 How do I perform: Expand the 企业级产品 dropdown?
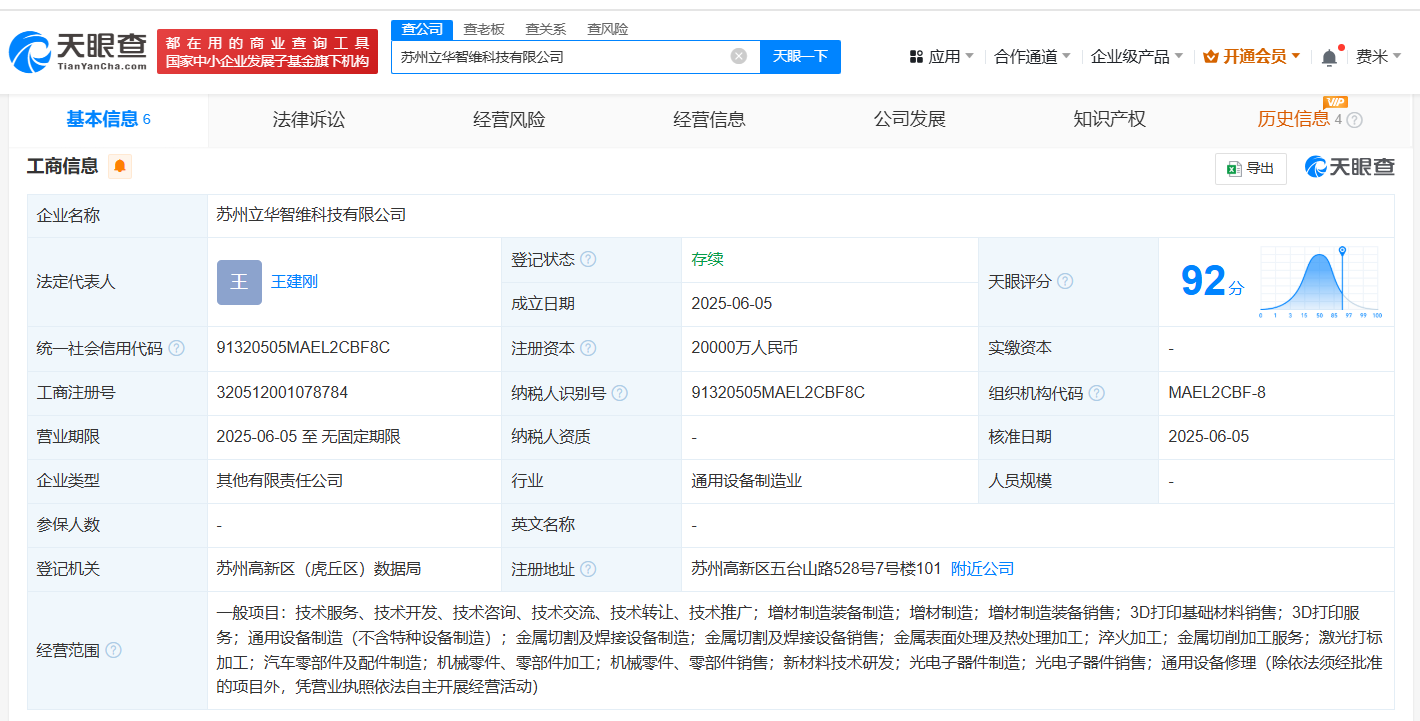tap(1136, 57)
